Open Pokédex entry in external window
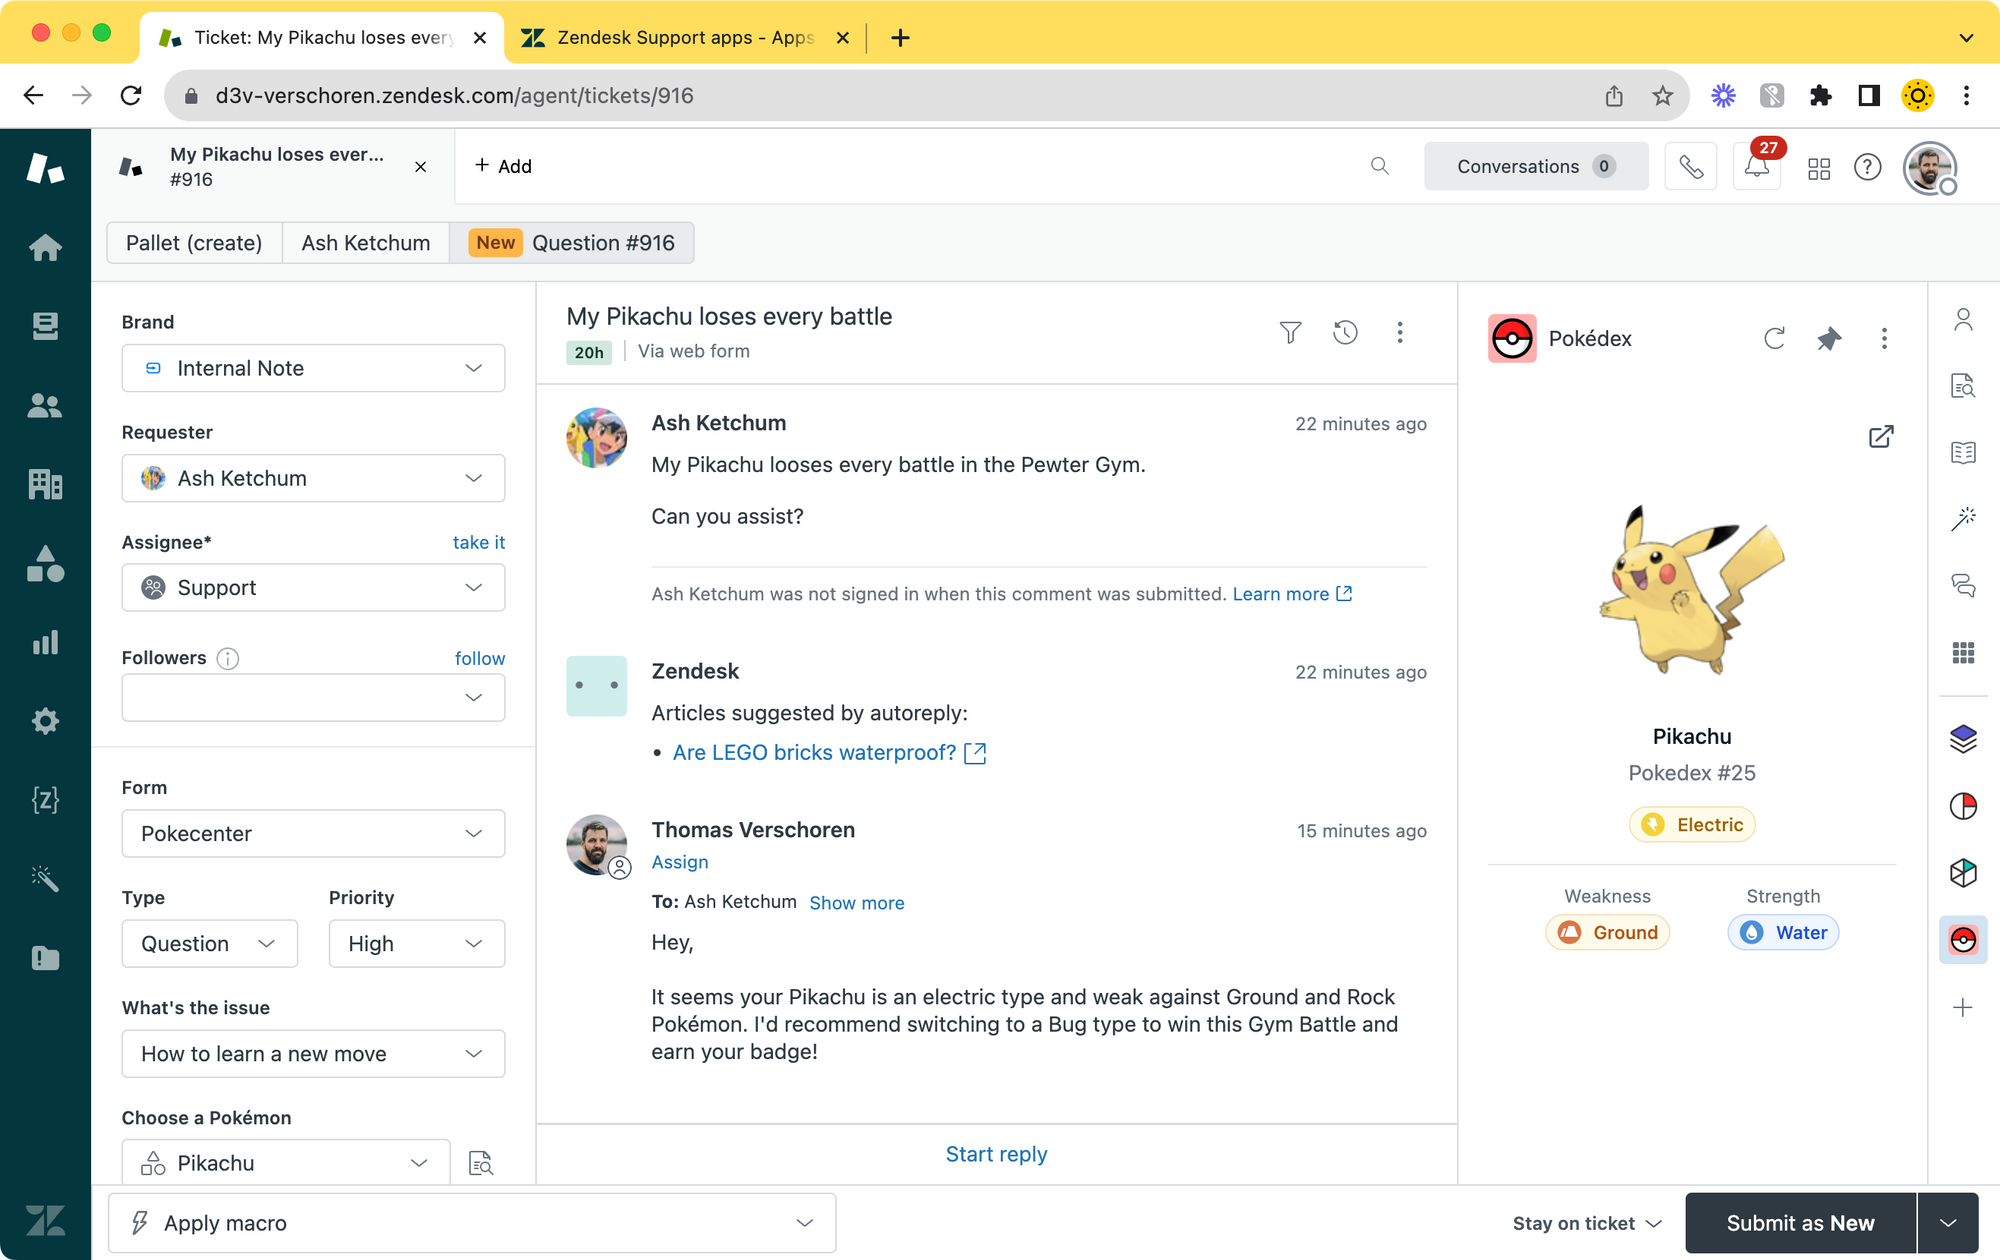This screenshot has height=1260, width=2000. pos(1880,437)
